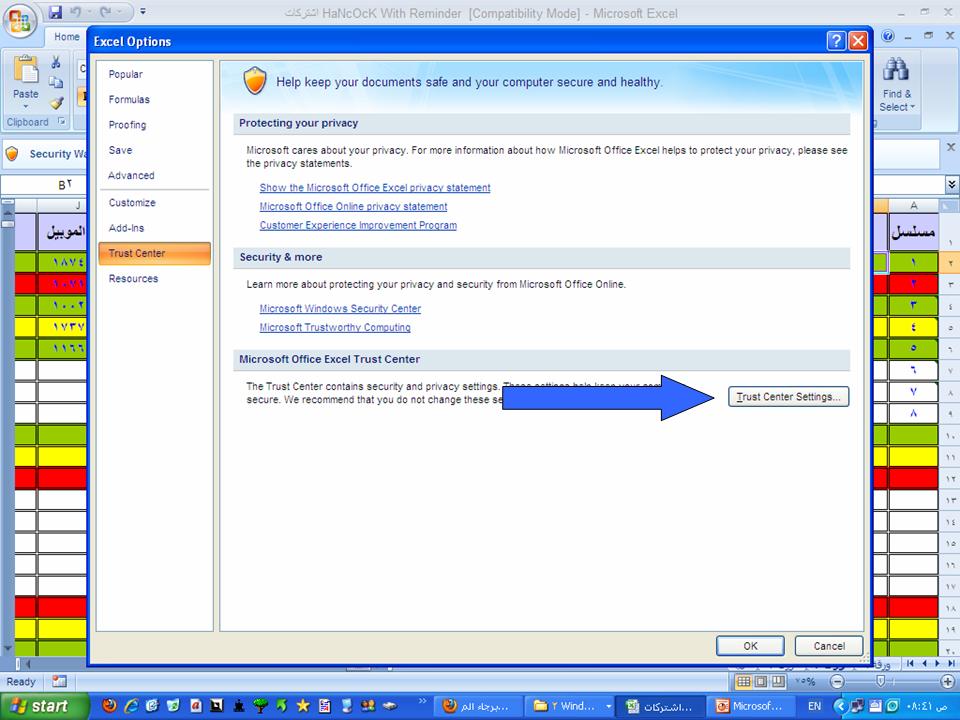Redo the action in Quick Access Toolbar
The image size is (960, 720).
tap(105, 12)
